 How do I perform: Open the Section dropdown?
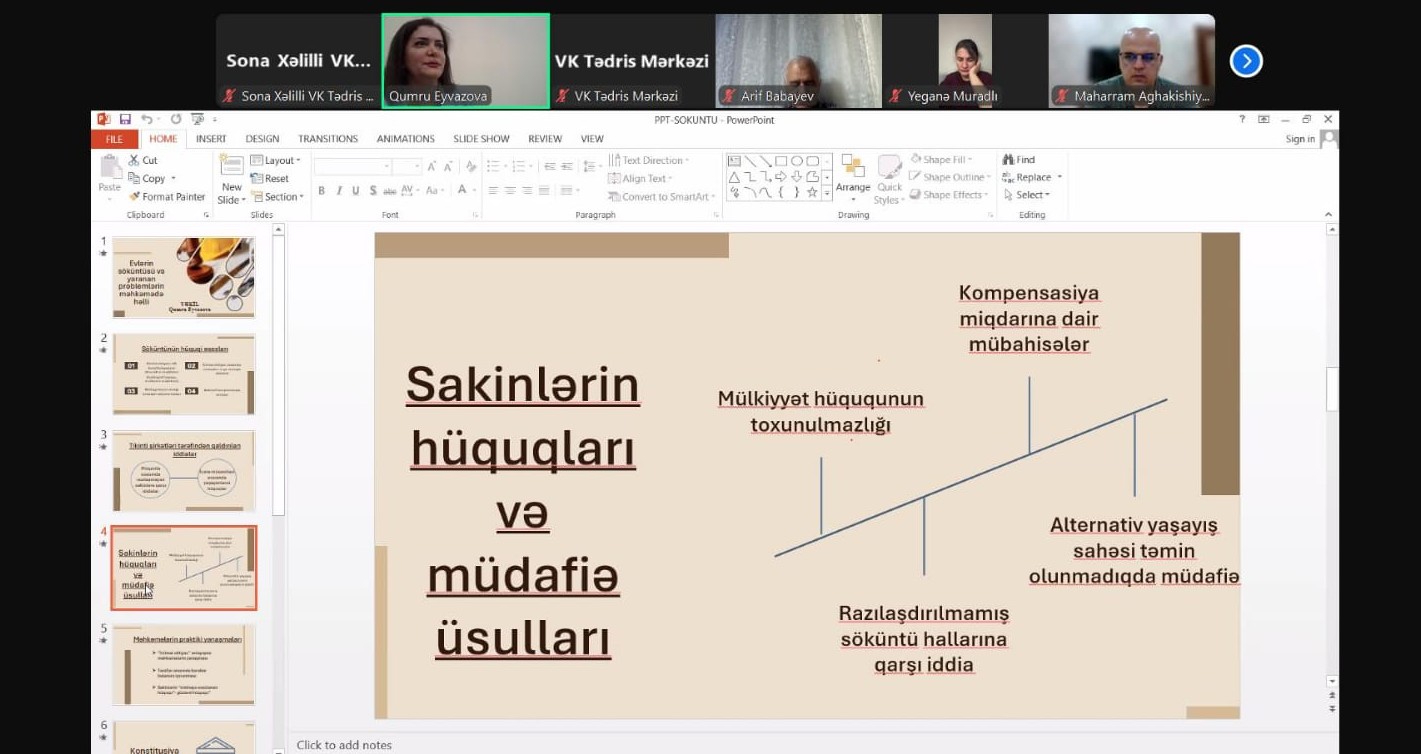(x=277, y=197)
